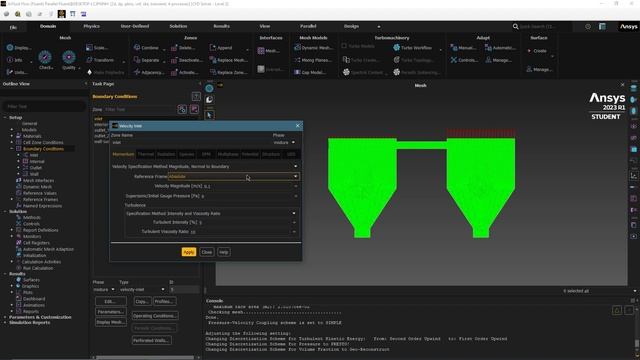
Task: Click the Operating Conditions button
Action: pos(154,316)
